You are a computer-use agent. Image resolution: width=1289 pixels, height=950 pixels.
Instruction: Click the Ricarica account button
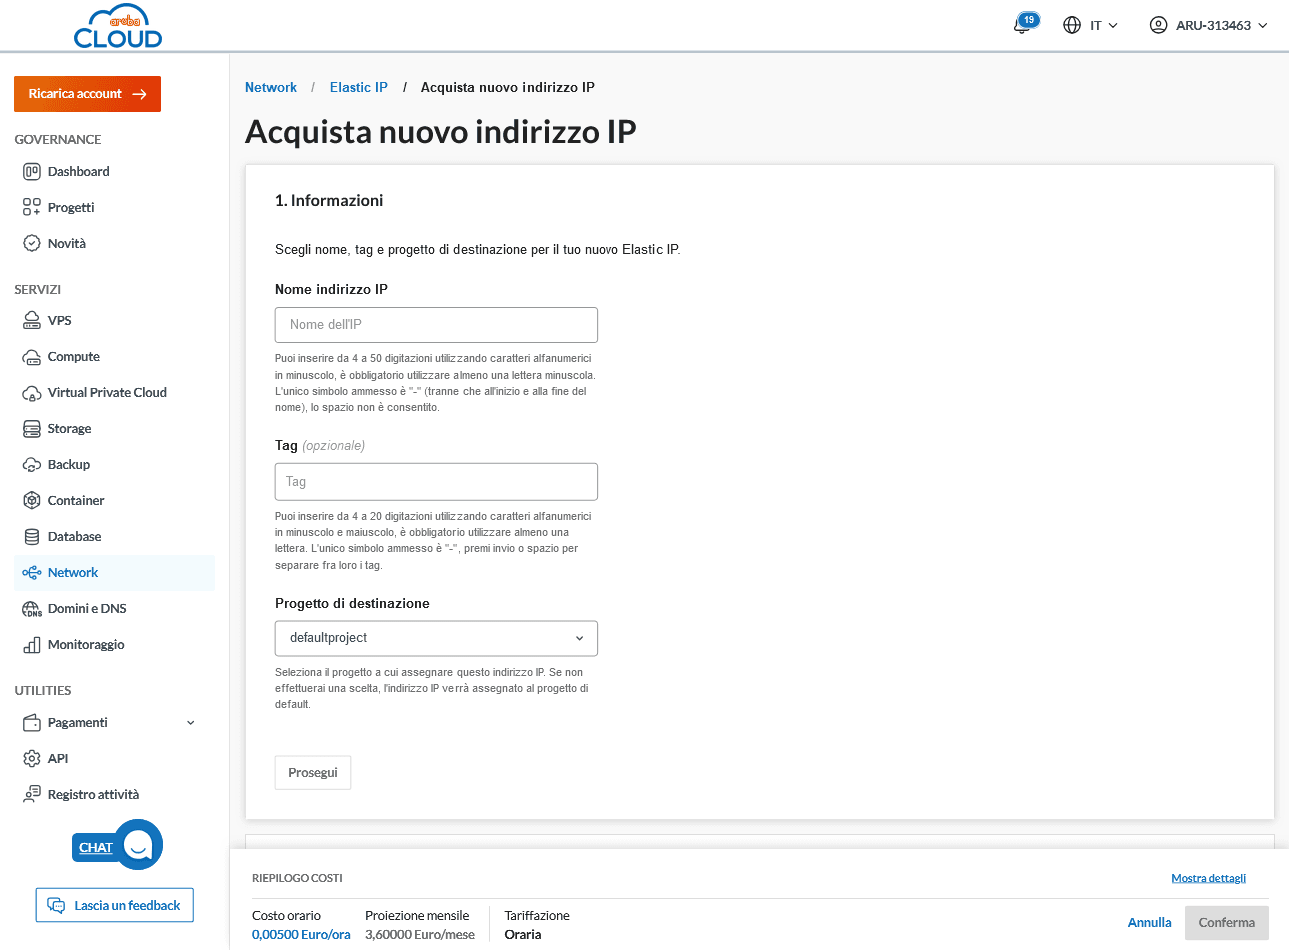[87, 94]
